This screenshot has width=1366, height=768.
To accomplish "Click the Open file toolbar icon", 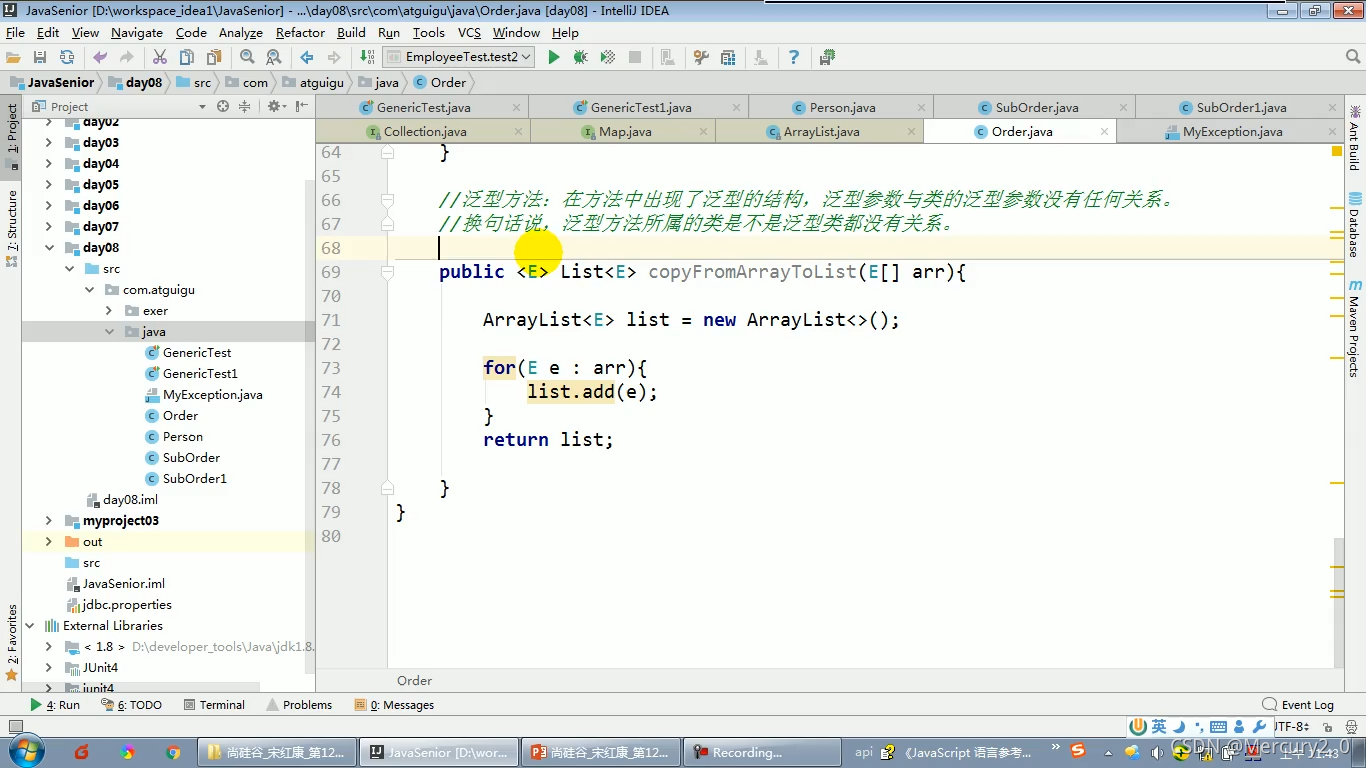I will (x=14, y=57).
